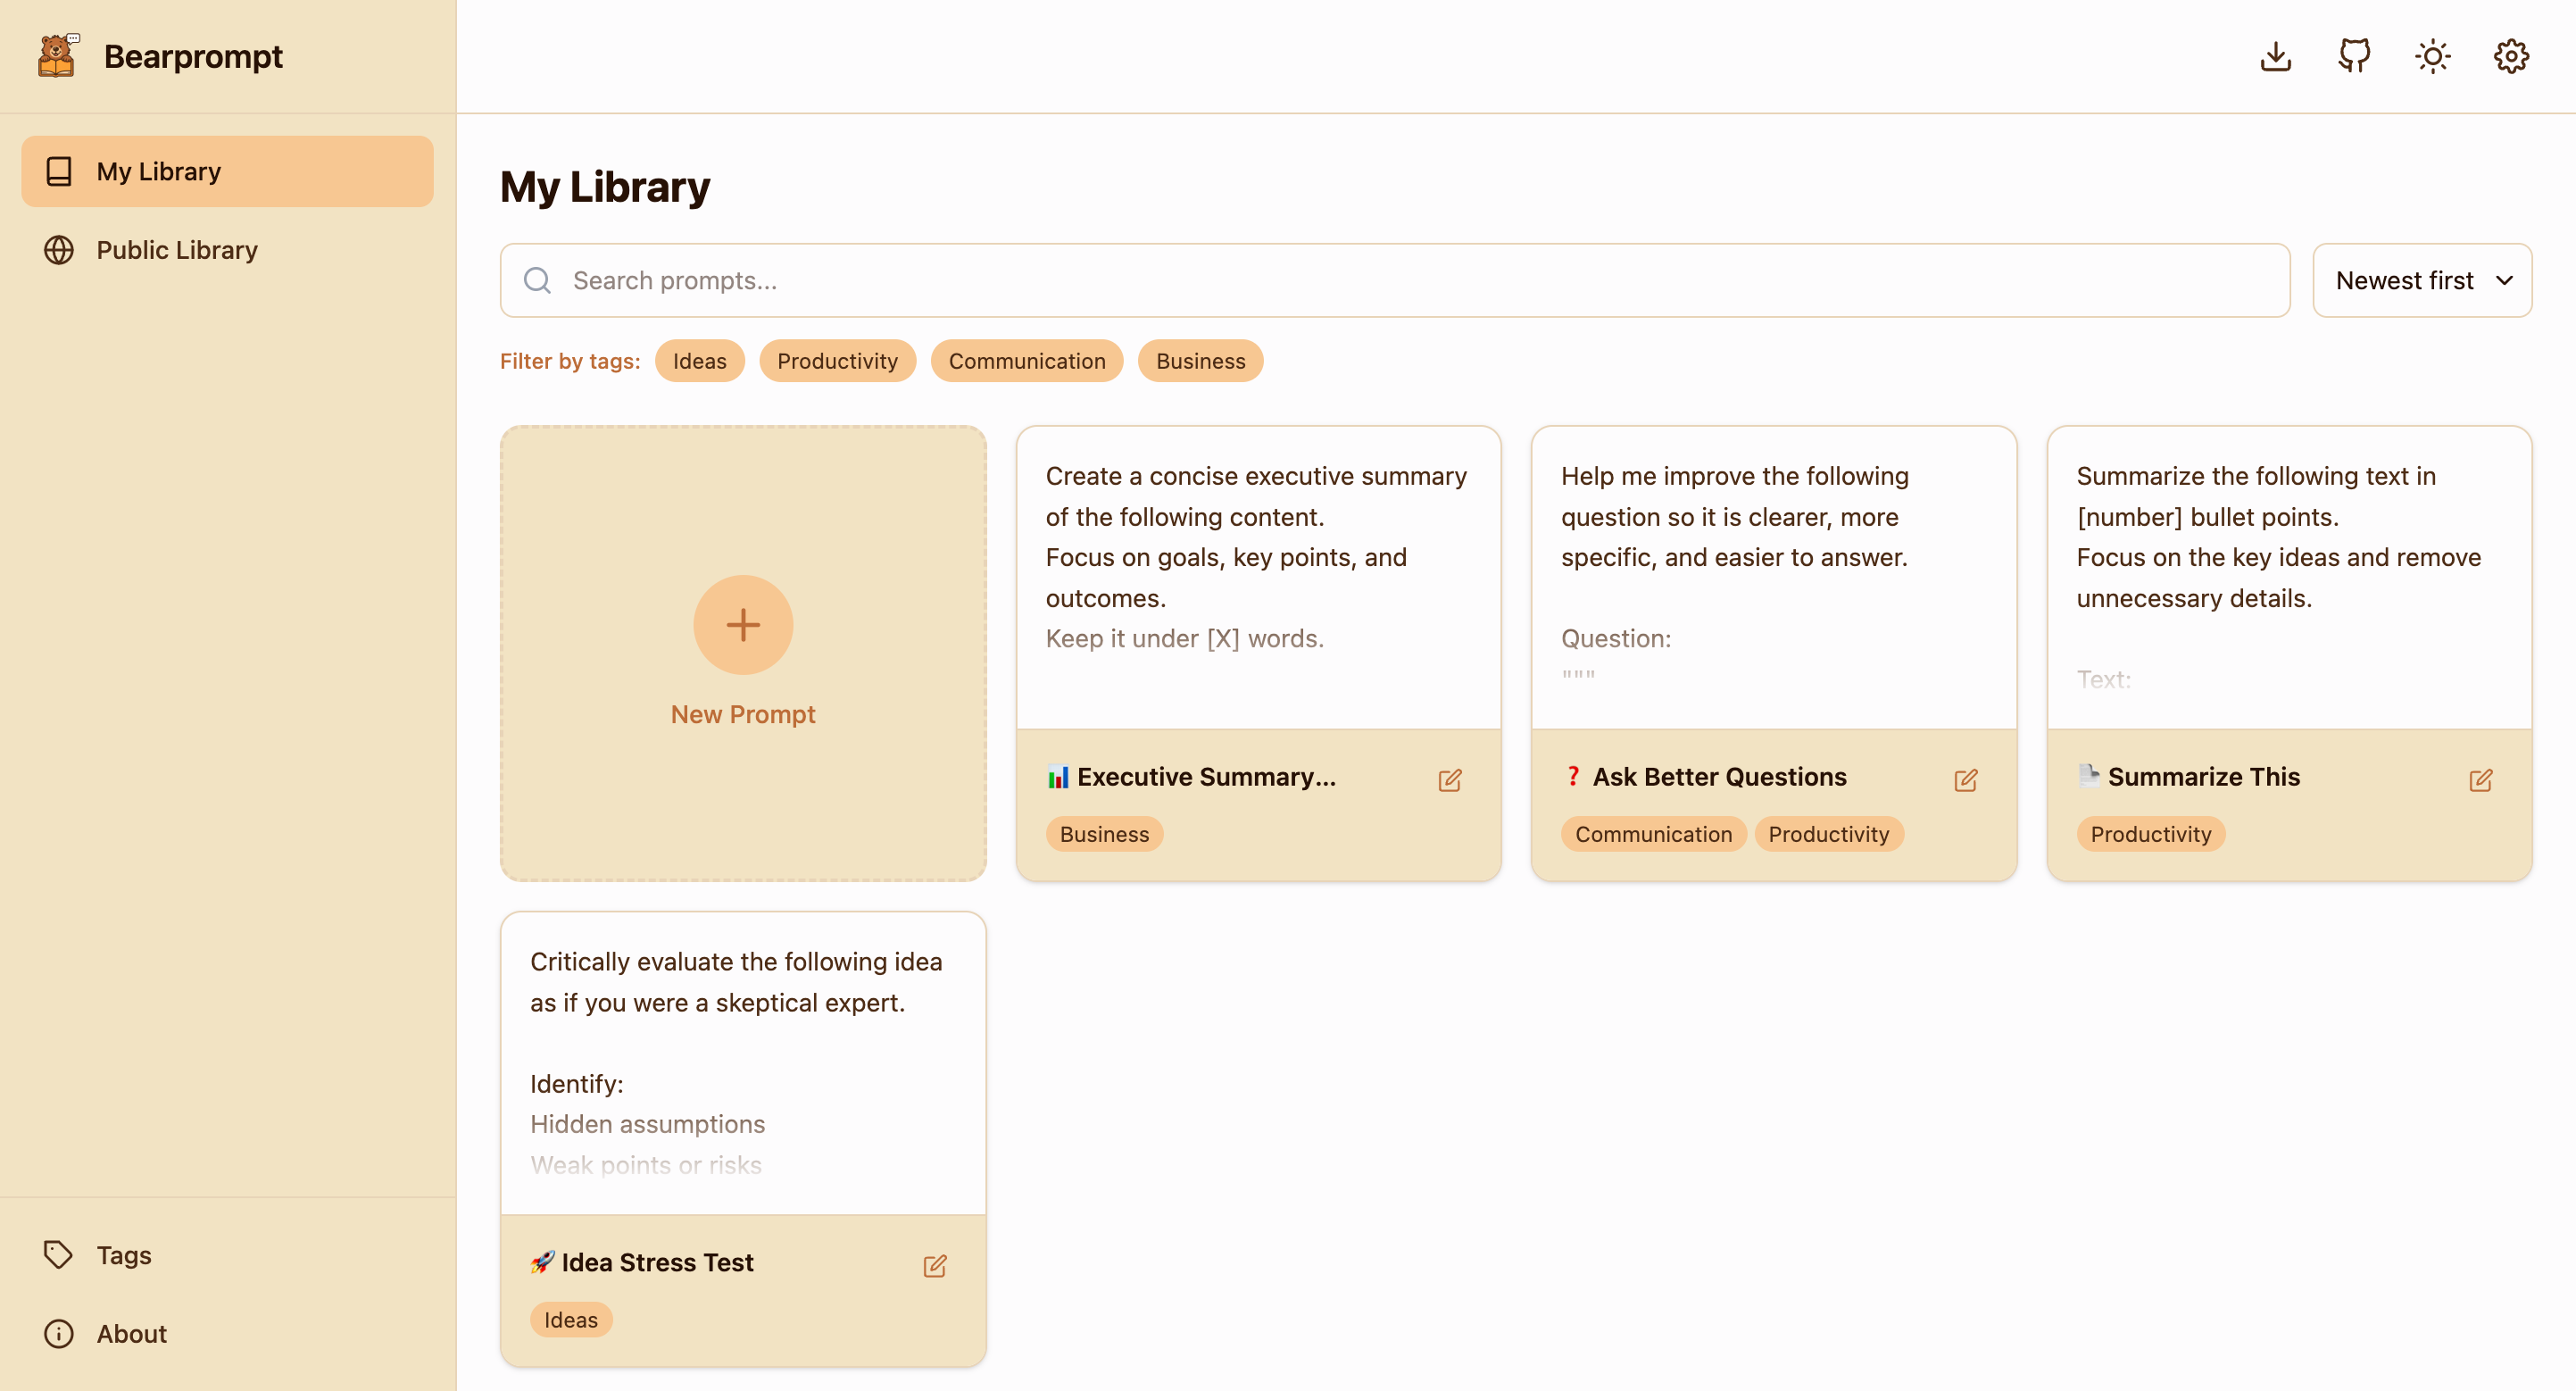
Task: Select My Library in sidebar
Action: (x=227, y=172)
